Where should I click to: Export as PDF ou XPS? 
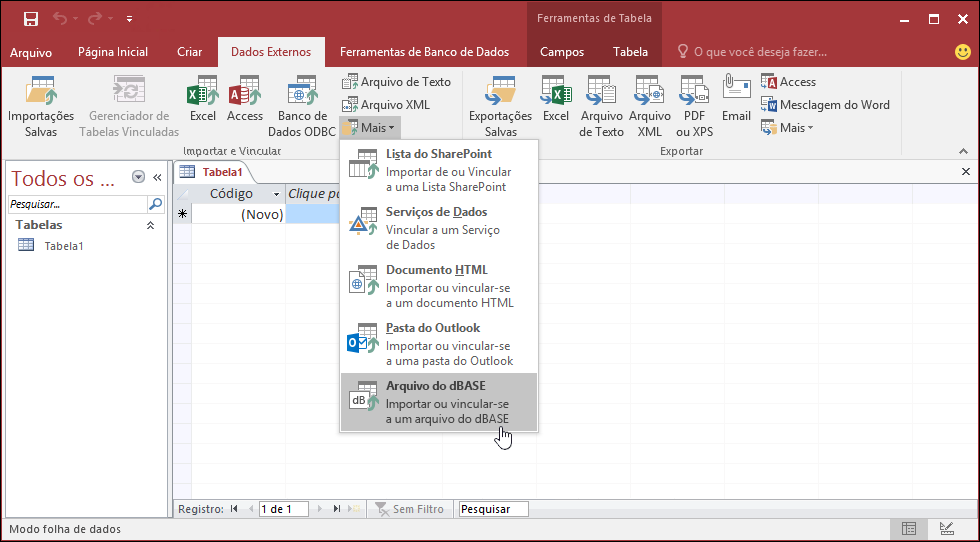click(694, 106)
